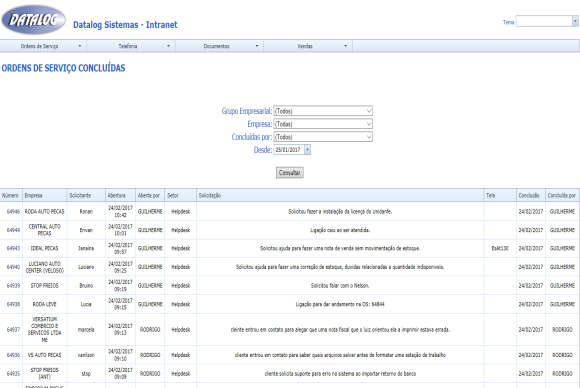The width and height of the screenshot is (580, 388).
Task: Select order number 64944
Action: pos(13,230)
